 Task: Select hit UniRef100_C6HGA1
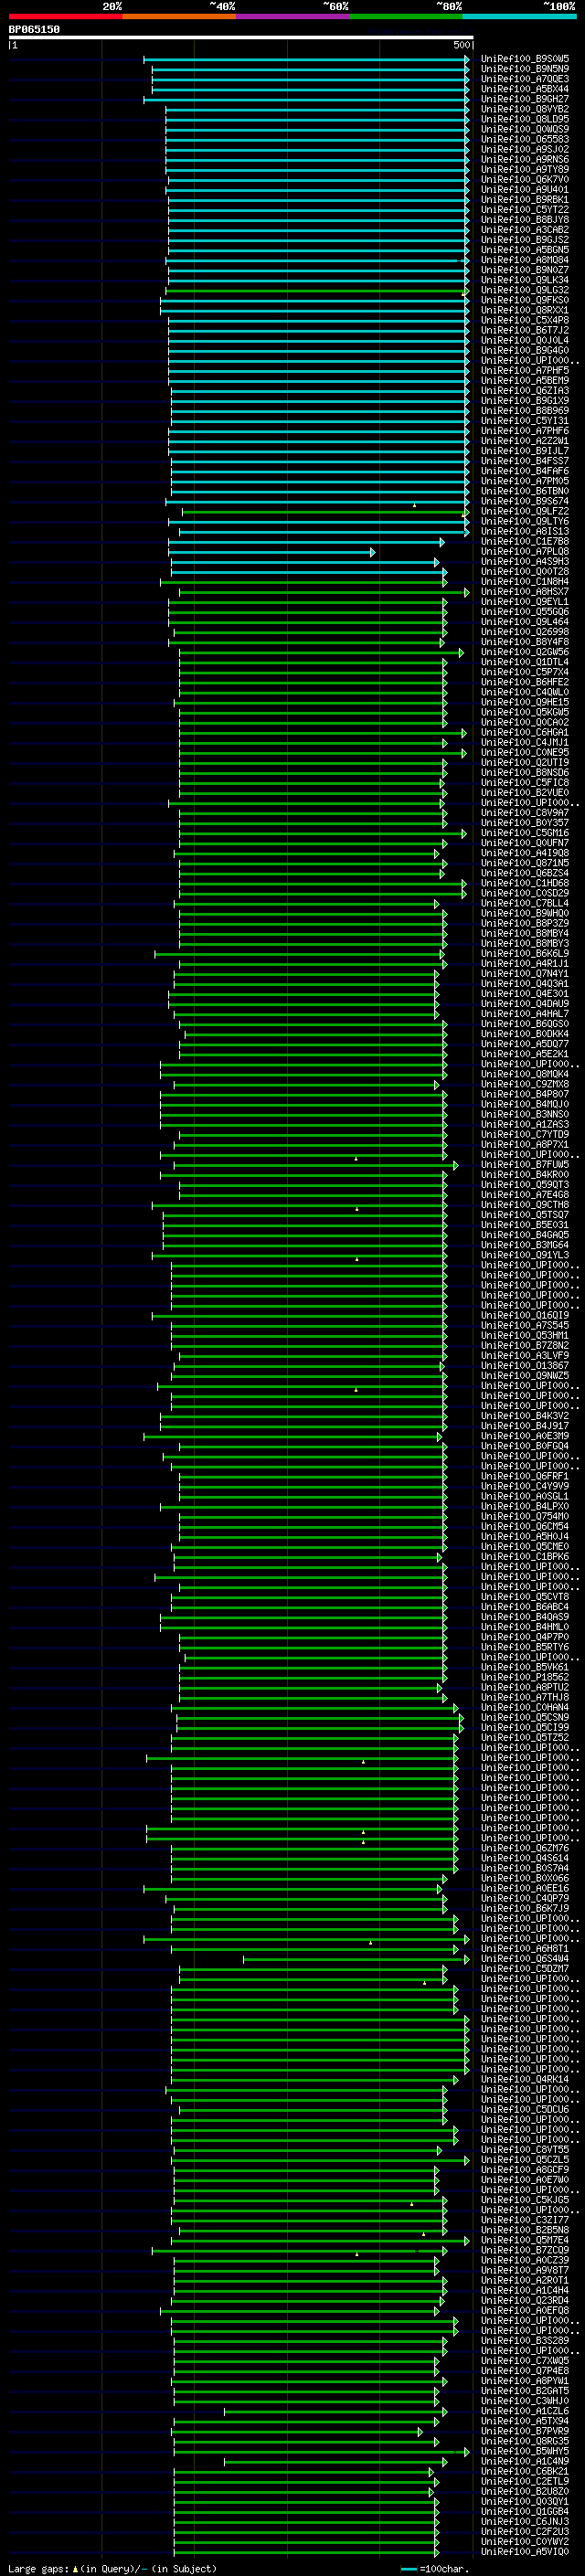525,732
